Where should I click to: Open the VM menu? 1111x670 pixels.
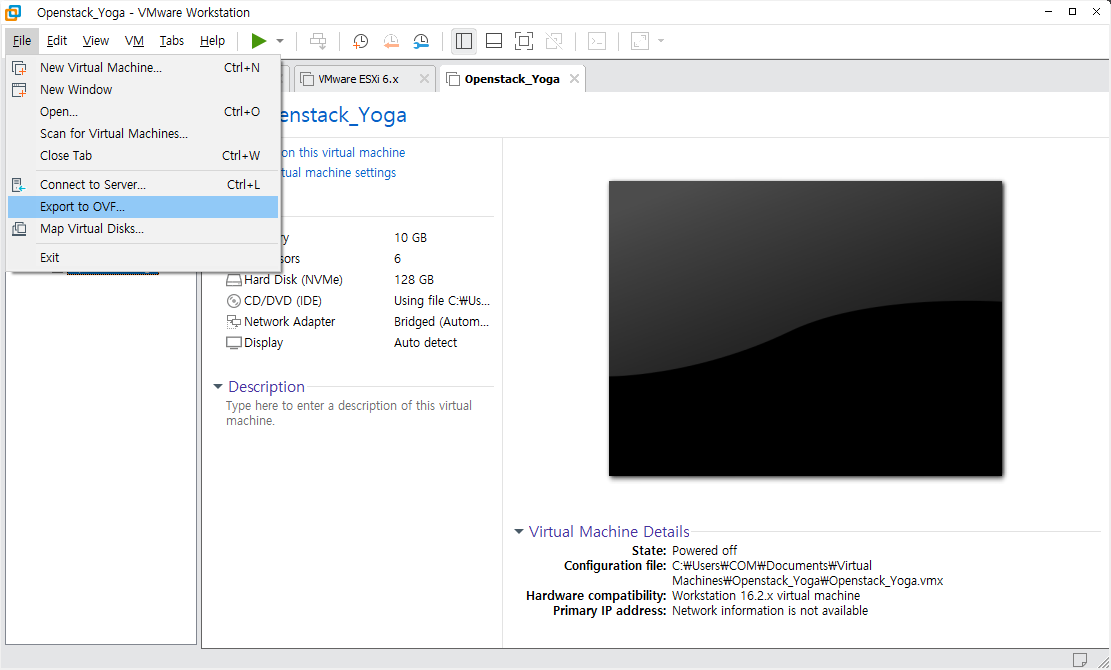click(134, 41)
